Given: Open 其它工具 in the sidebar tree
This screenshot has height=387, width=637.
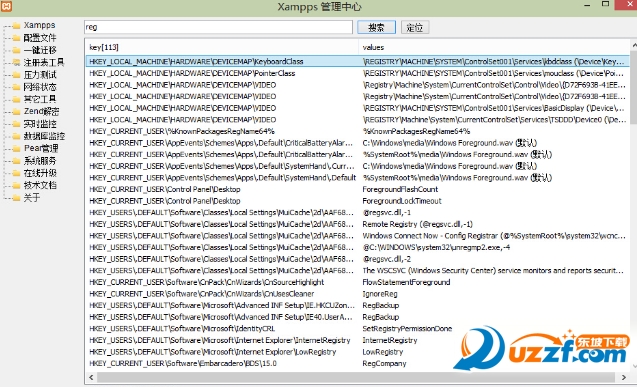Looking at the screenshot, I should (40, 99).
